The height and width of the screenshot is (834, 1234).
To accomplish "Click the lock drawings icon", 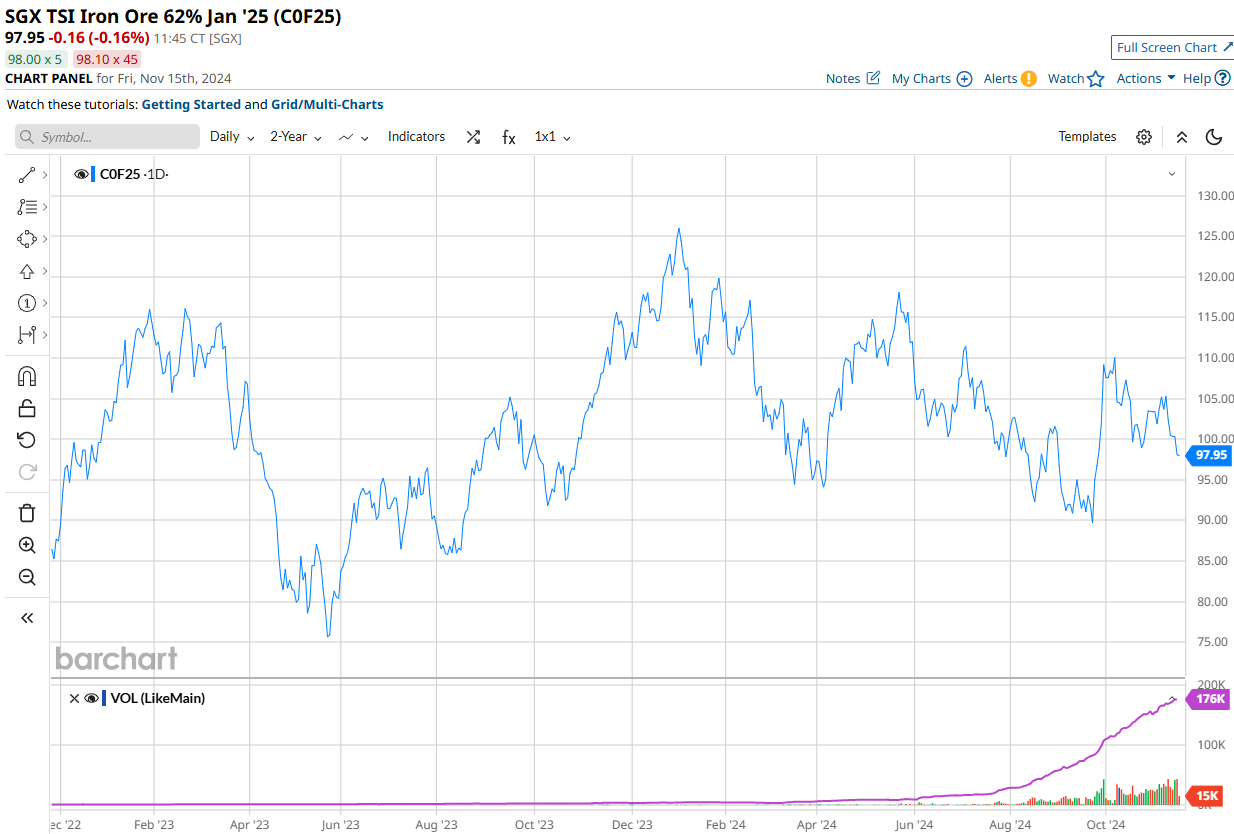I will [x=27, y=408].
